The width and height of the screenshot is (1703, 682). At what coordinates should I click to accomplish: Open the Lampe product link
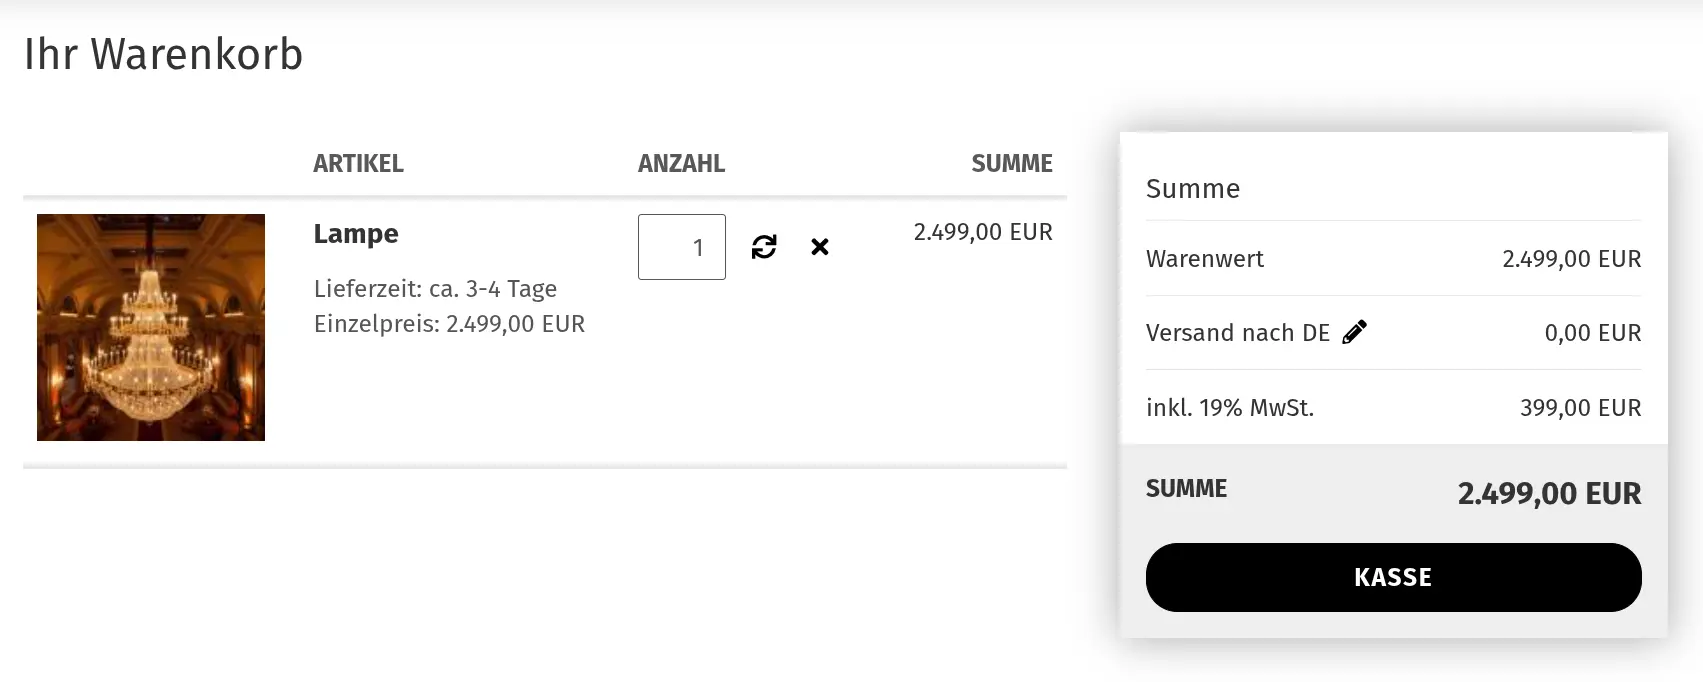click(356, 234)
